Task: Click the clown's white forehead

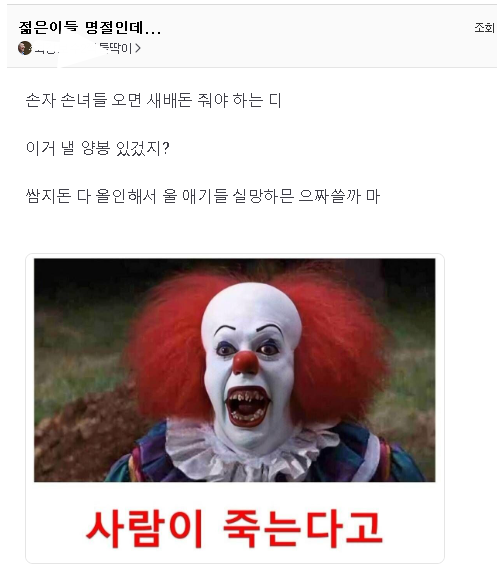Action: pyautogui.click(x=251, y=306)
